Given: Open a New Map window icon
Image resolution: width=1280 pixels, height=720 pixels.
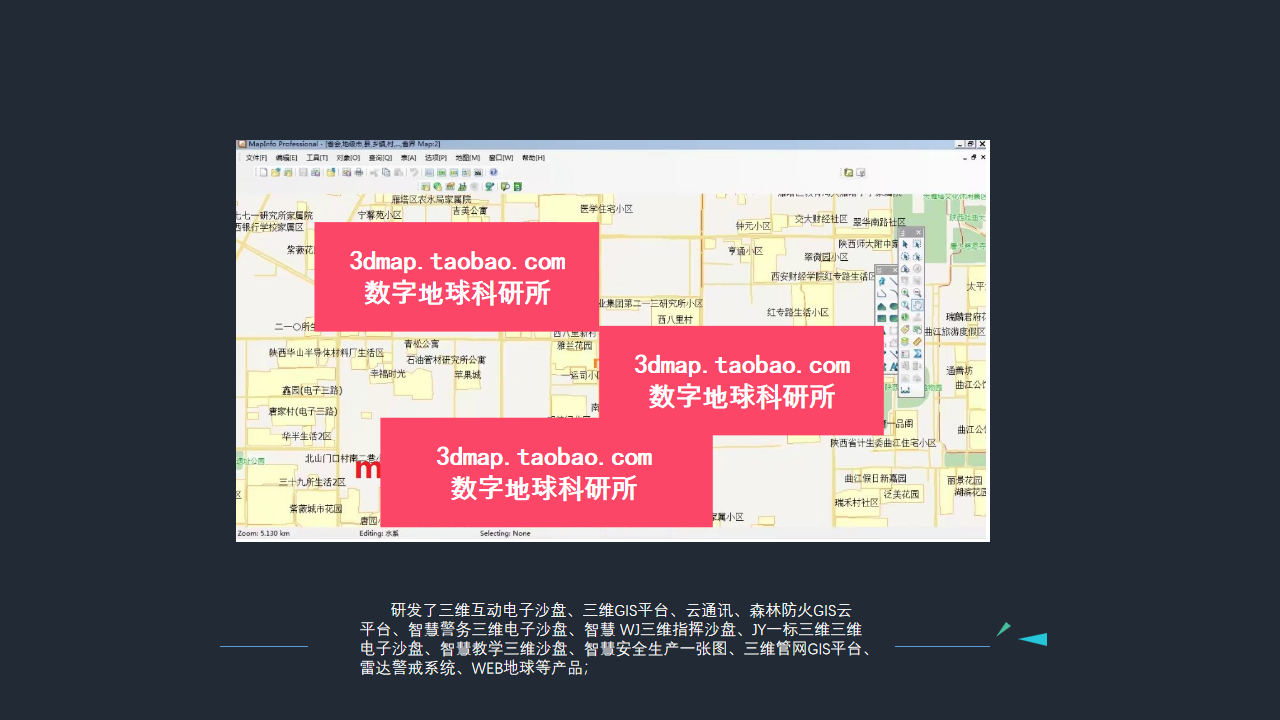Looking at the screenshot, I should click(441, 172).
